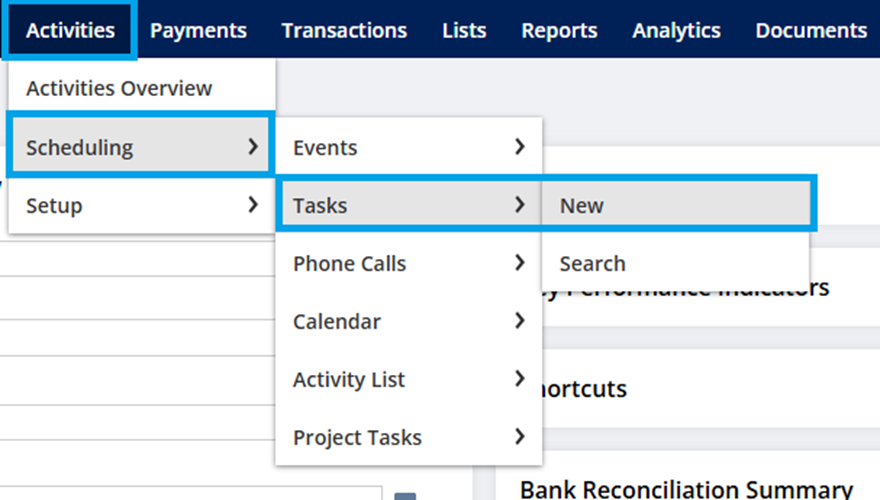Select the Analytics menu tab
Image resolution: width=880 pixels, height=500 pixels.
coord(676,30)
